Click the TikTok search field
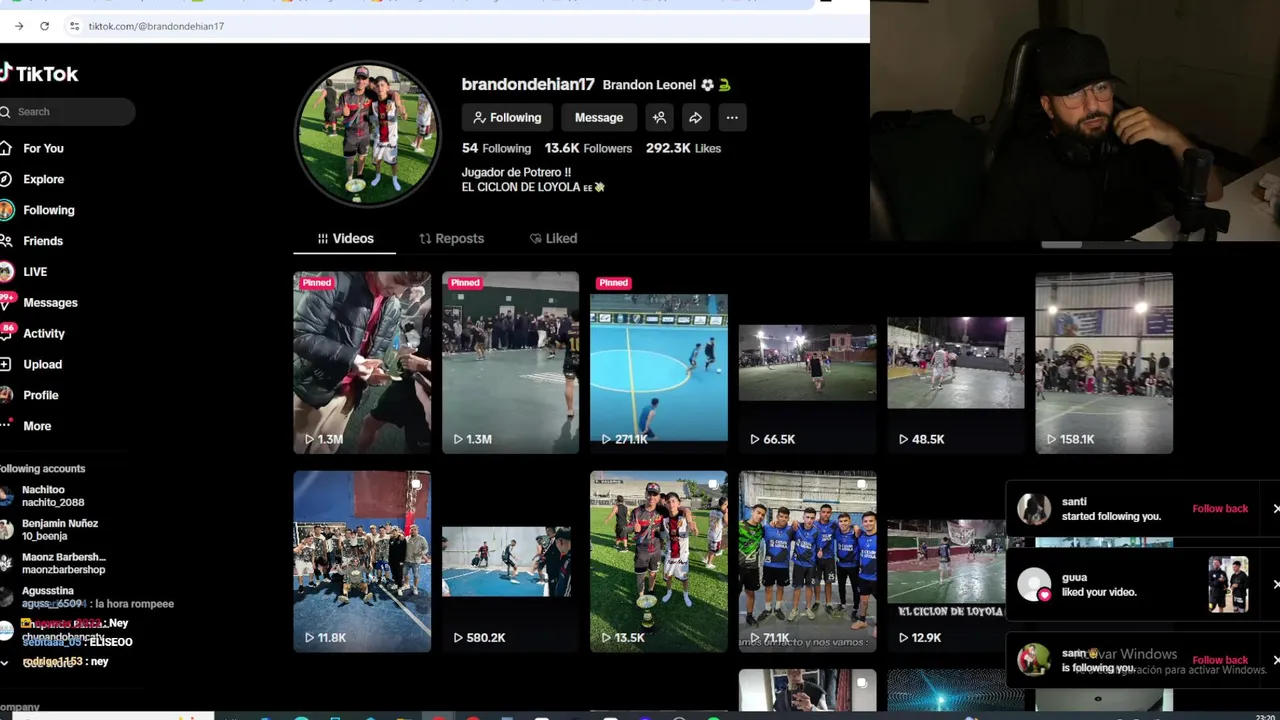The image size is (1280, 720). click(67, 112)
